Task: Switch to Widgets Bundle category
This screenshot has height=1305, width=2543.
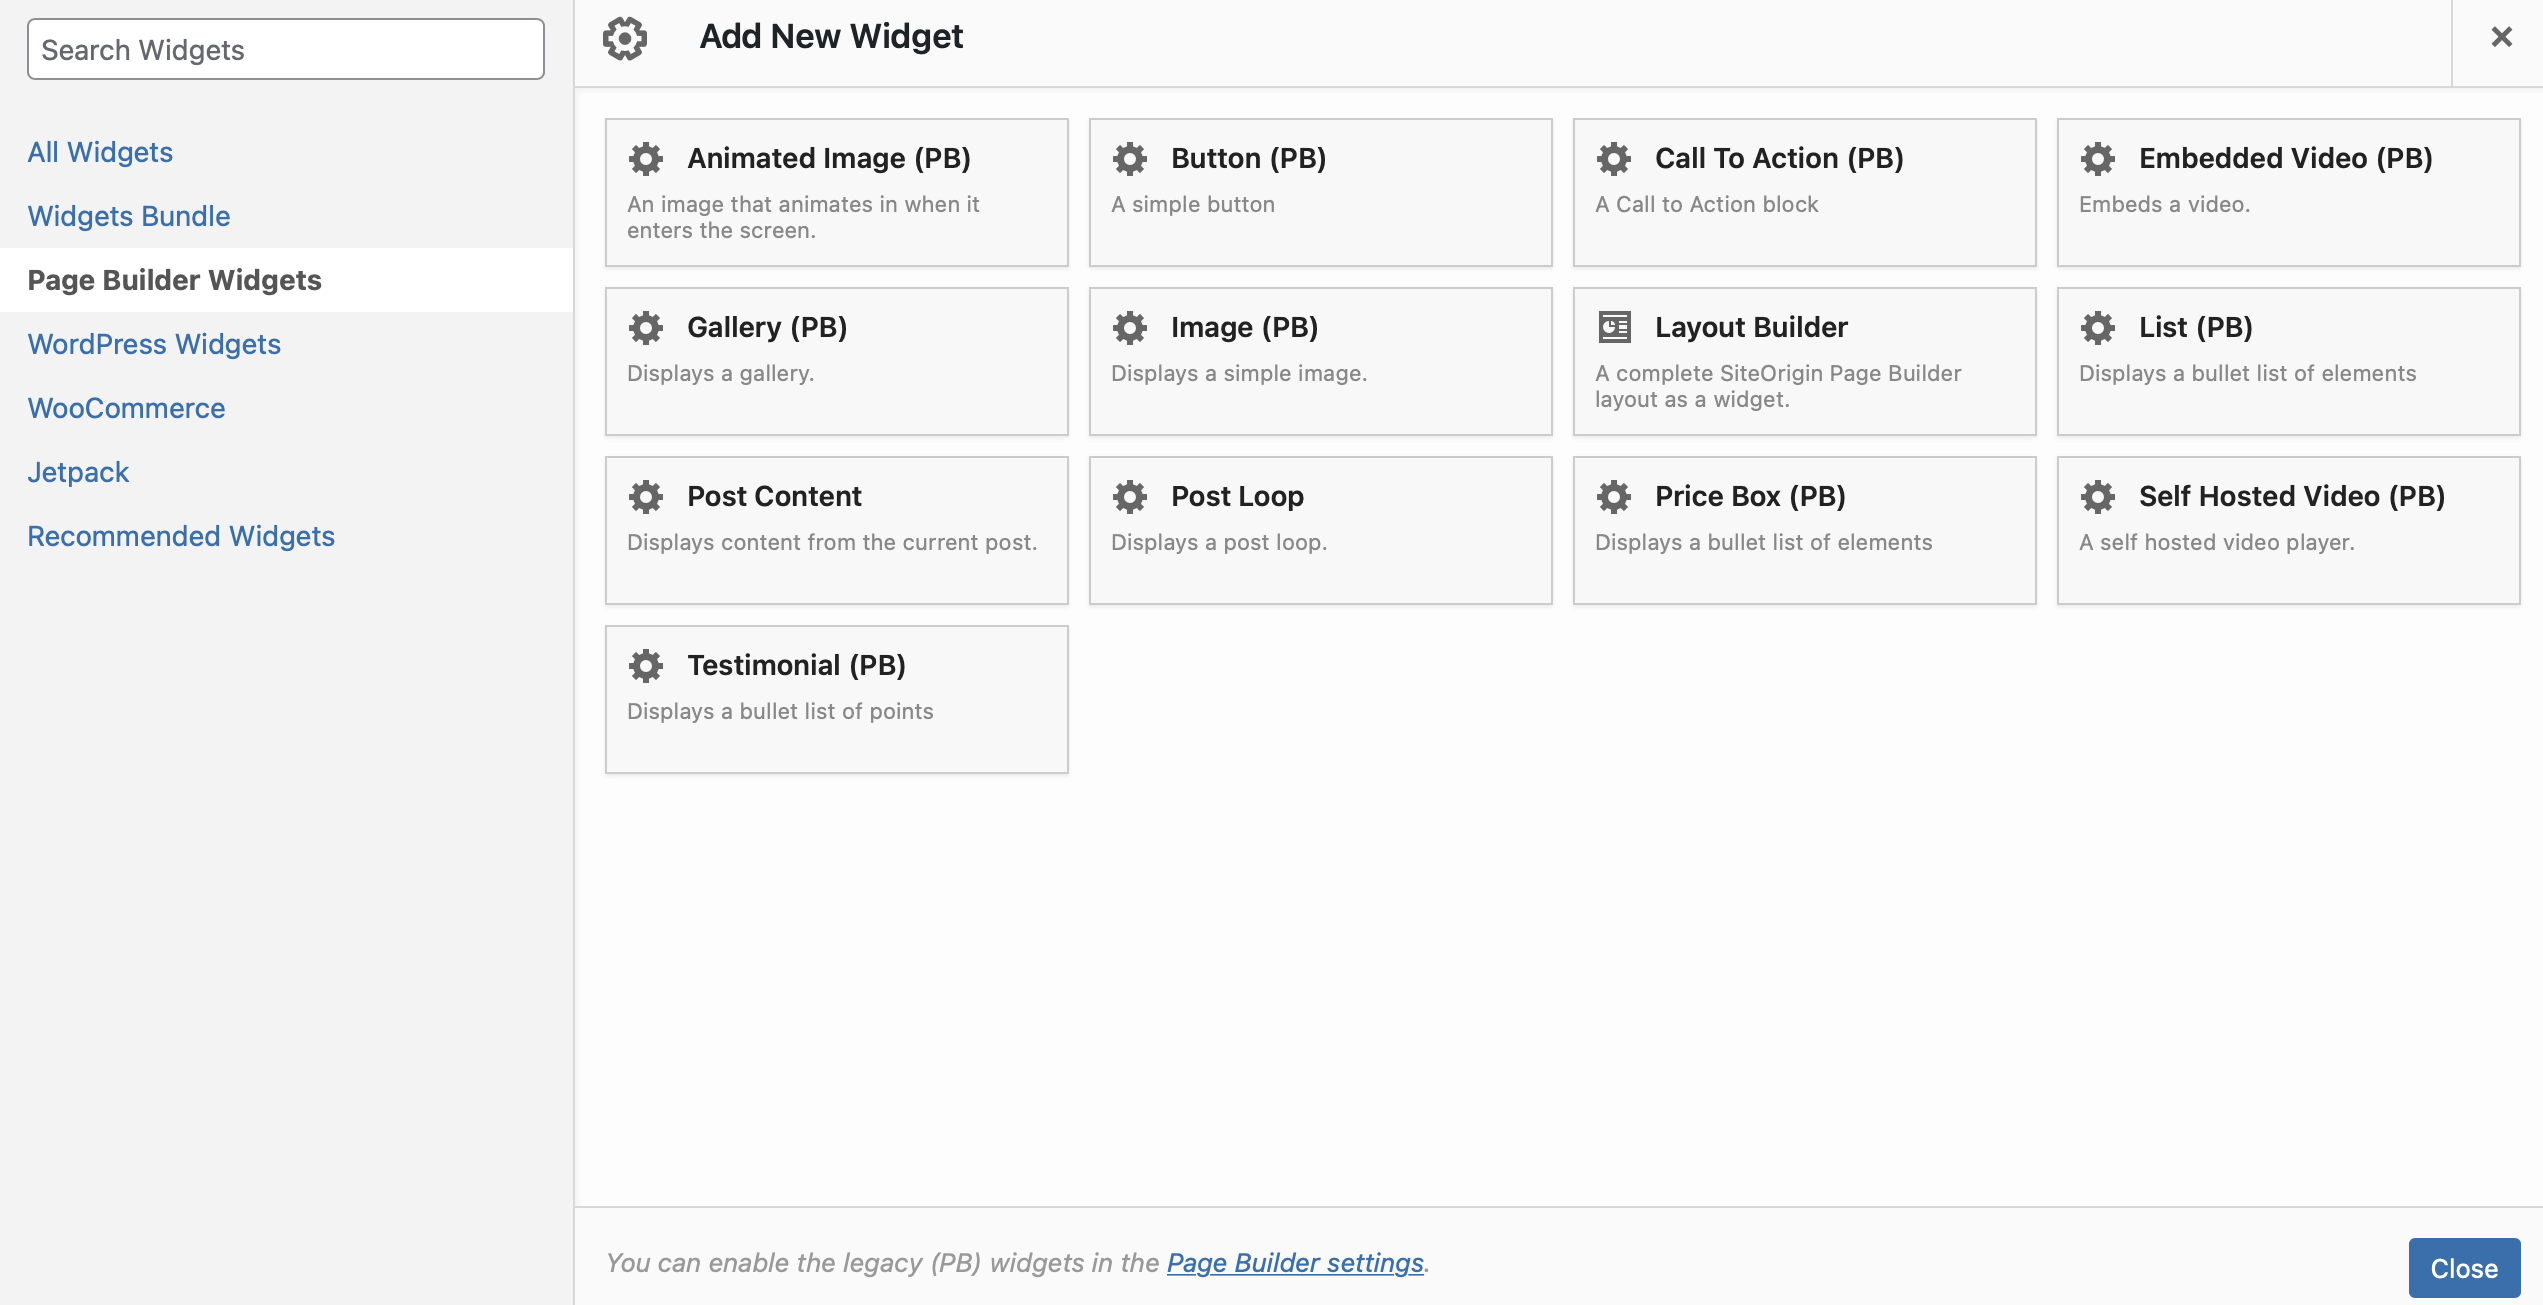Action: click(x=129, y=216)
